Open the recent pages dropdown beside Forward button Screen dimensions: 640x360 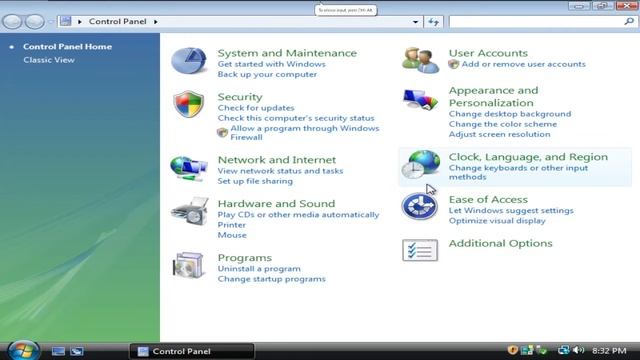click(x=51, y=22)
